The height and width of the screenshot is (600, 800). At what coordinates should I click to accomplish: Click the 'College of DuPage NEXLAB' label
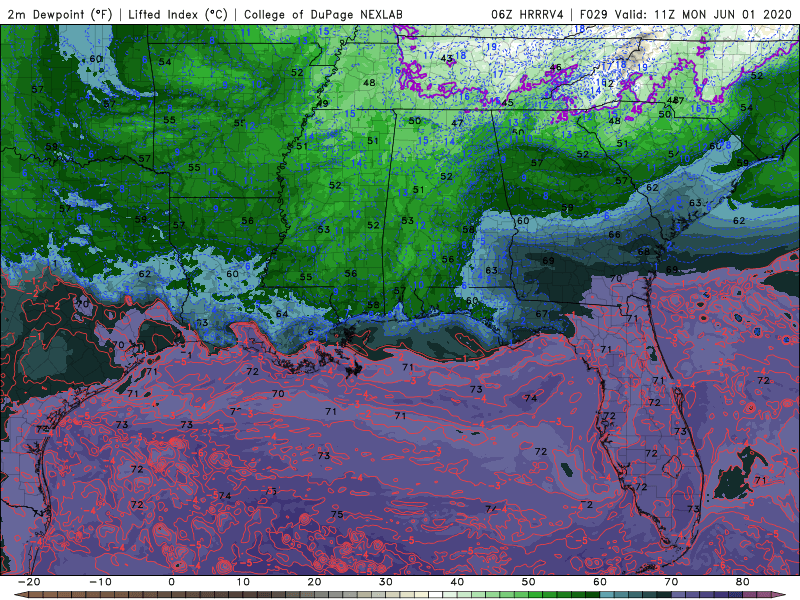coord(323,14)
